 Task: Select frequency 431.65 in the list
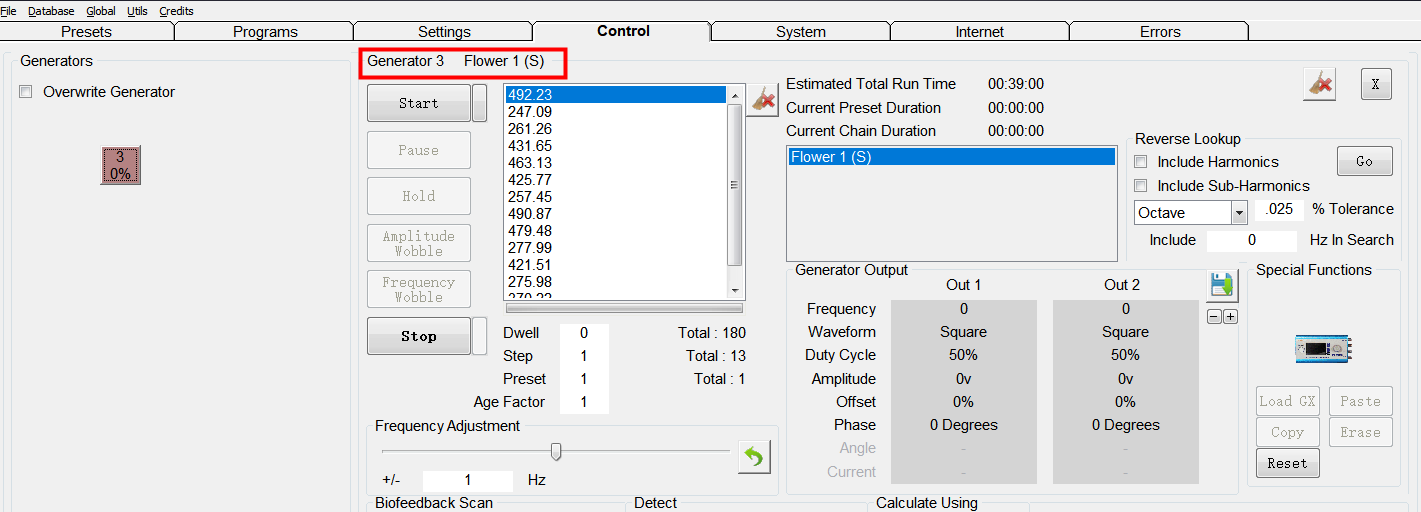click(530, 146)
